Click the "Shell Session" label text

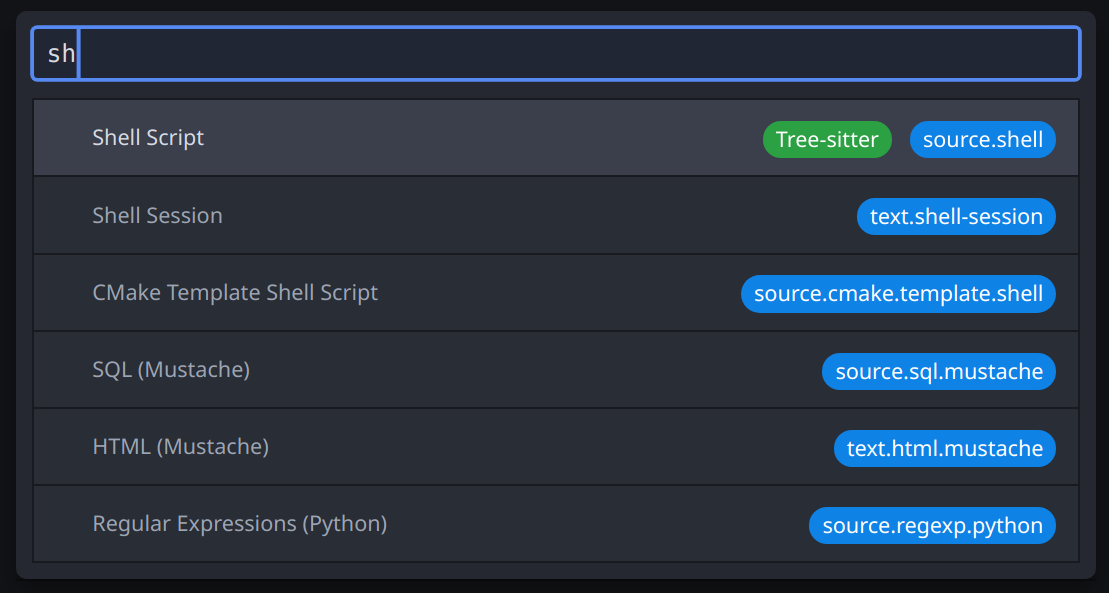157,216
